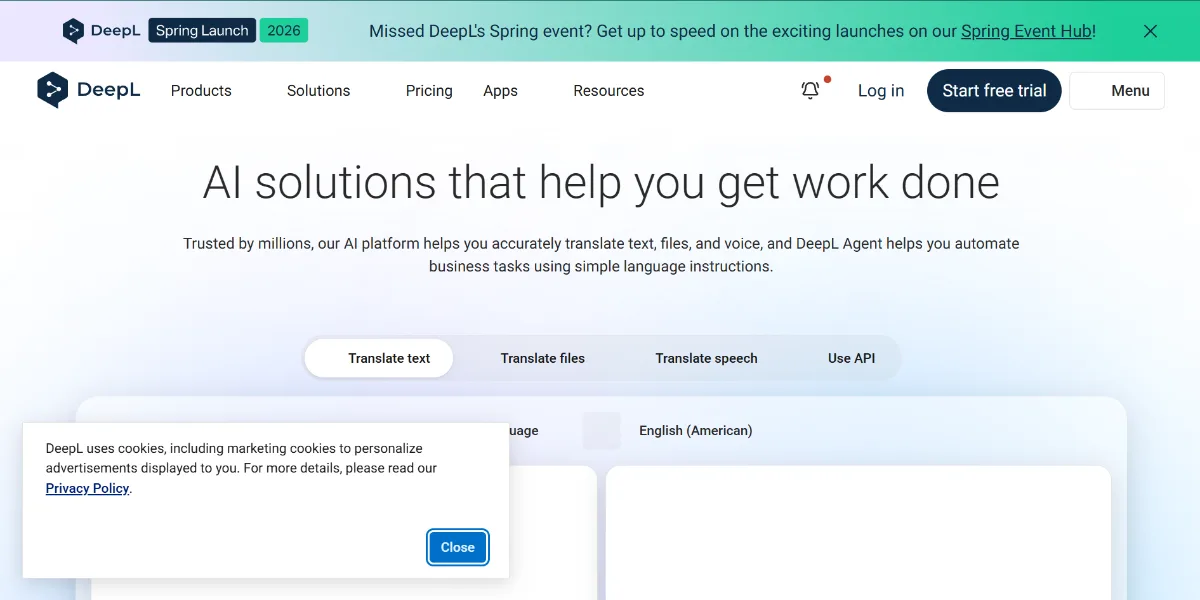Screen dimensions: 1200x600
Task: Open the Use API tab
Action: tap(851, 358)
